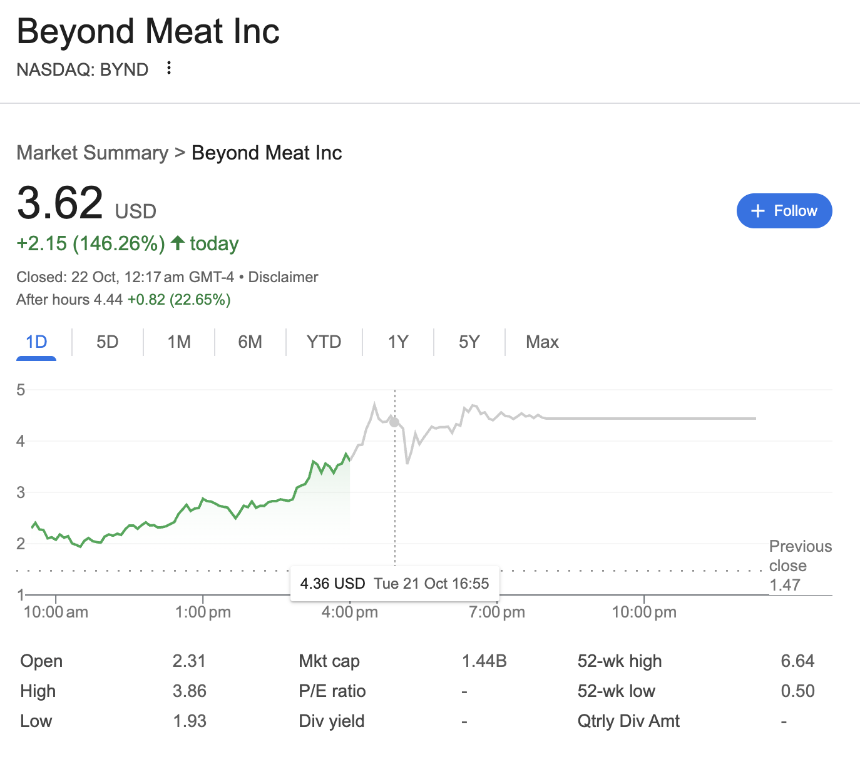
Task: Show the 1Y price history
Action: tap(398, 342)
